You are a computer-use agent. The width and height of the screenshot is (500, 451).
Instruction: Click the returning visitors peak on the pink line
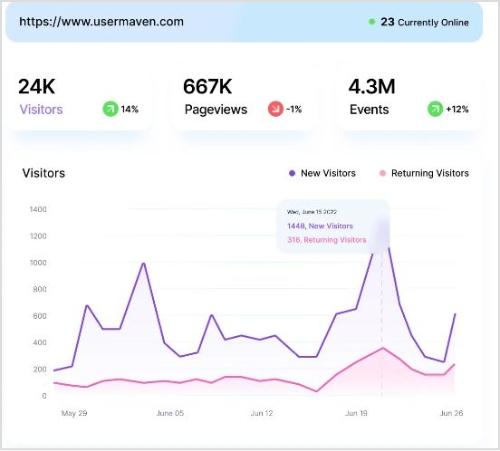click(383, 348)
